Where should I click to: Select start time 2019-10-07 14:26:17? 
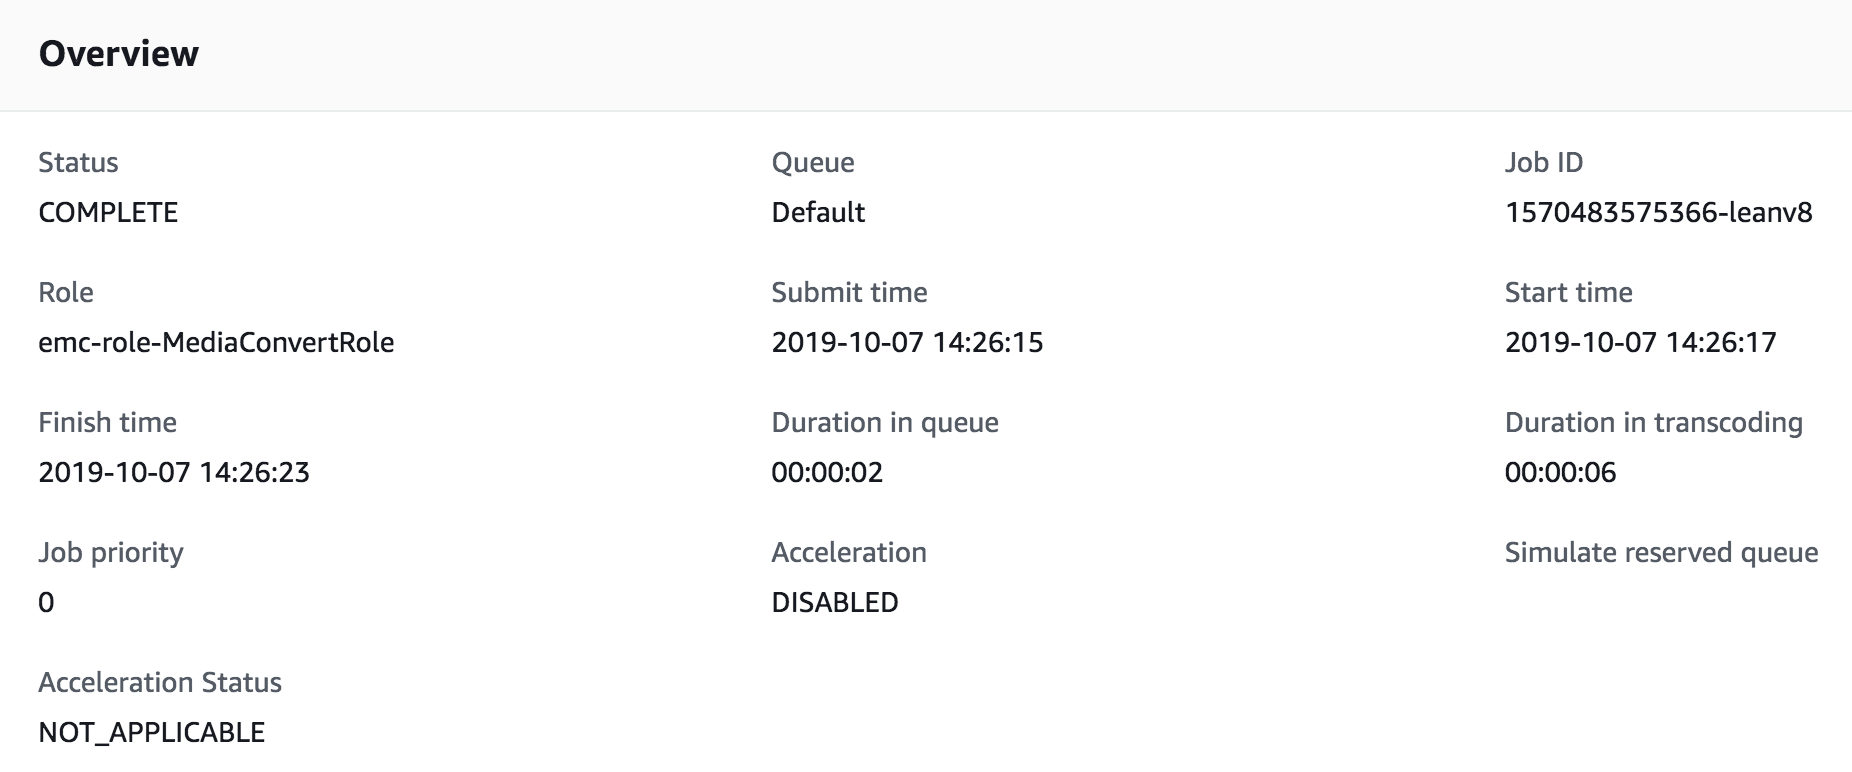point(1640,342)
